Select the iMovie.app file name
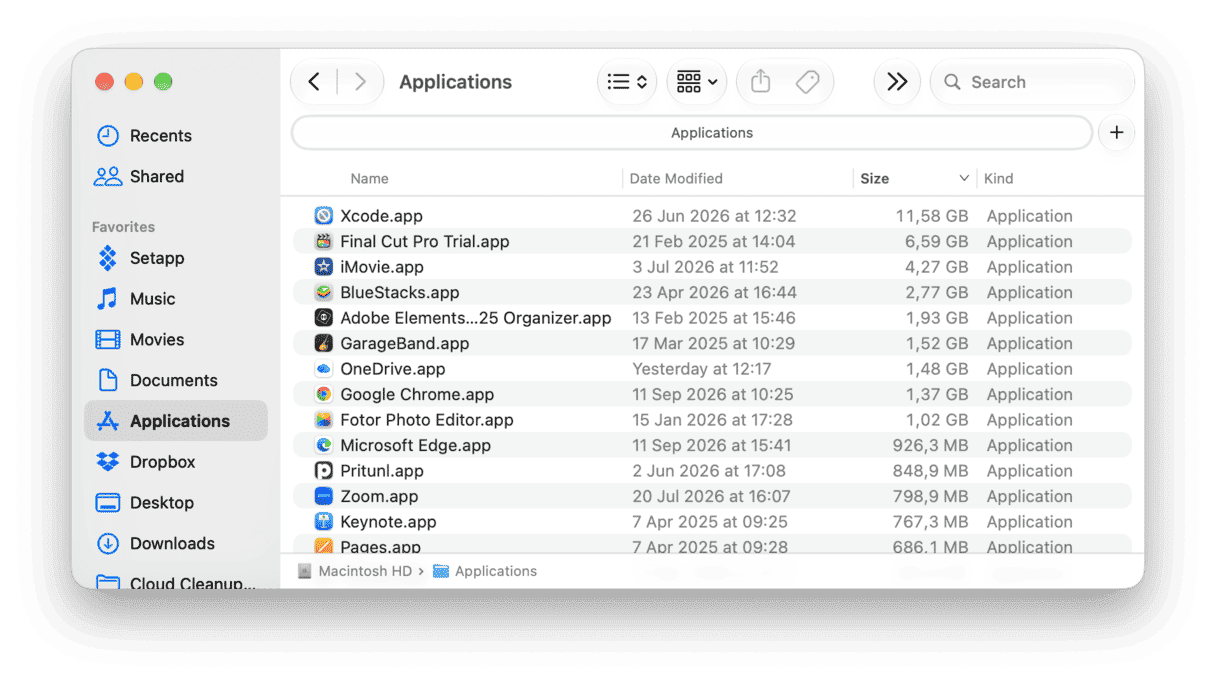The width and height of the screenshot is (1216, 683). [x=382, y=267]
